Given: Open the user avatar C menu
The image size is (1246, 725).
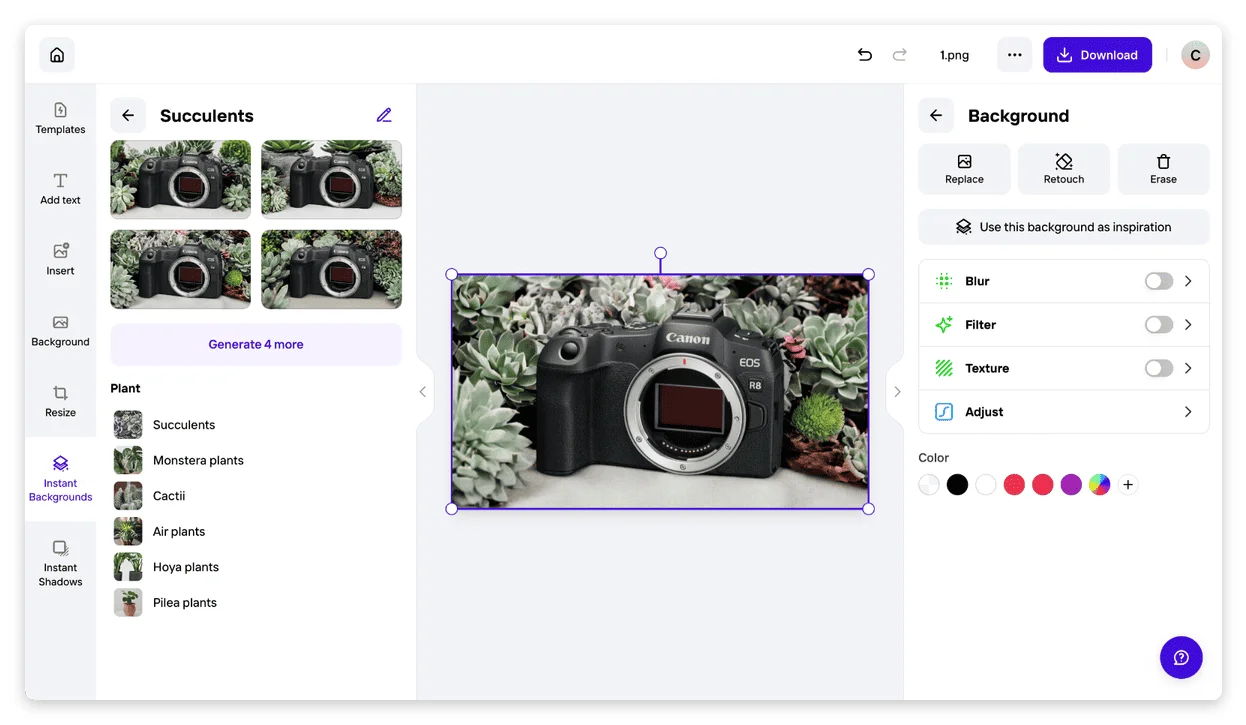Looking at the screenshot, I should pos(1195,55).
